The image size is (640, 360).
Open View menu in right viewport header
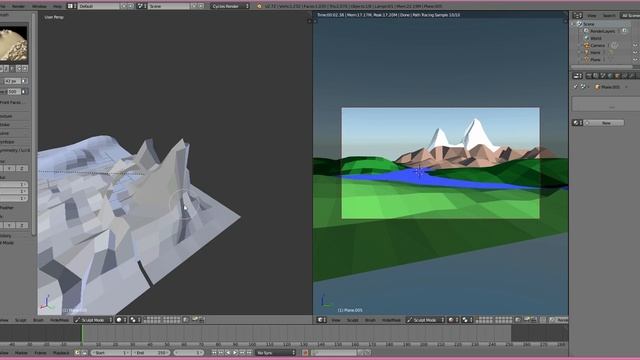tap(336, 320)
